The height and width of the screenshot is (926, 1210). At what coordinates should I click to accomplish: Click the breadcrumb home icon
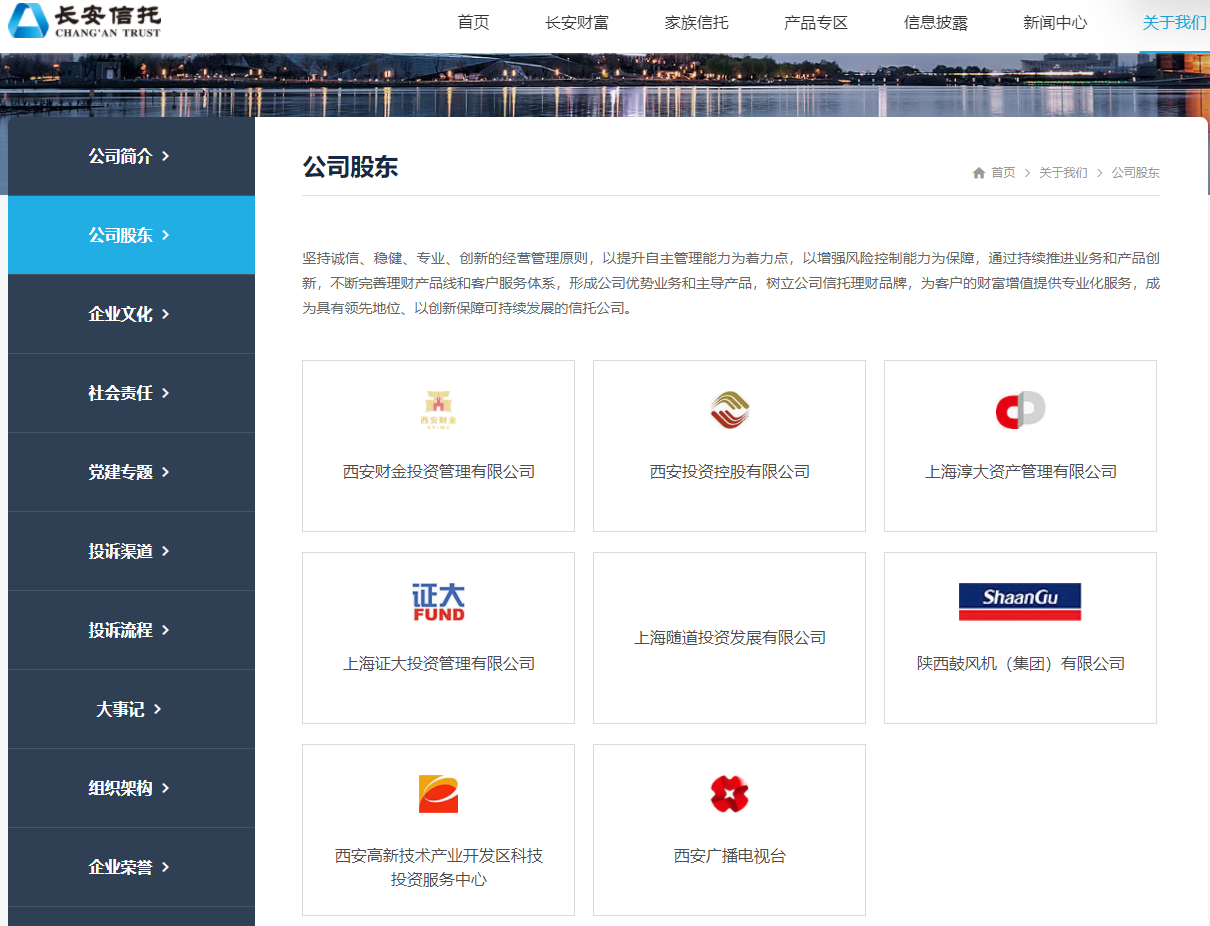pyautogui.click(x=979, y=173)
